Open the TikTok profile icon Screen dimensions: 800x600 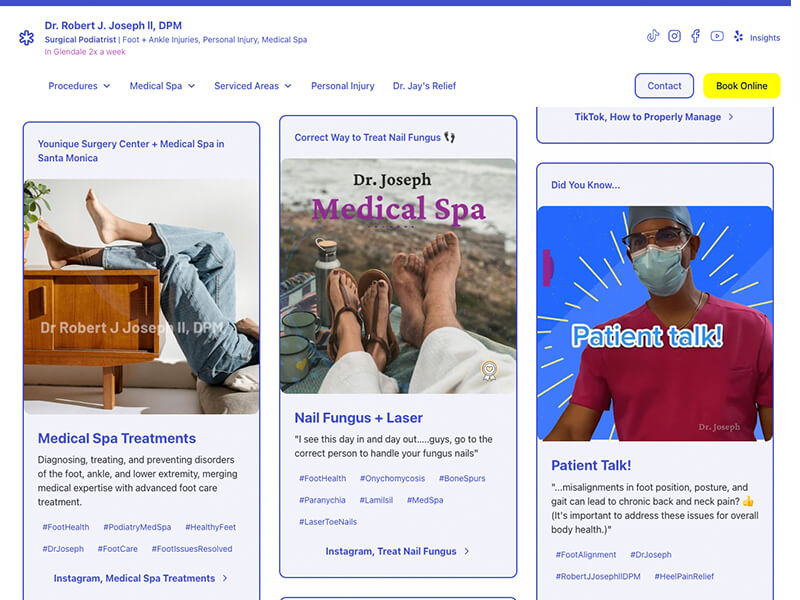[653, 36]
